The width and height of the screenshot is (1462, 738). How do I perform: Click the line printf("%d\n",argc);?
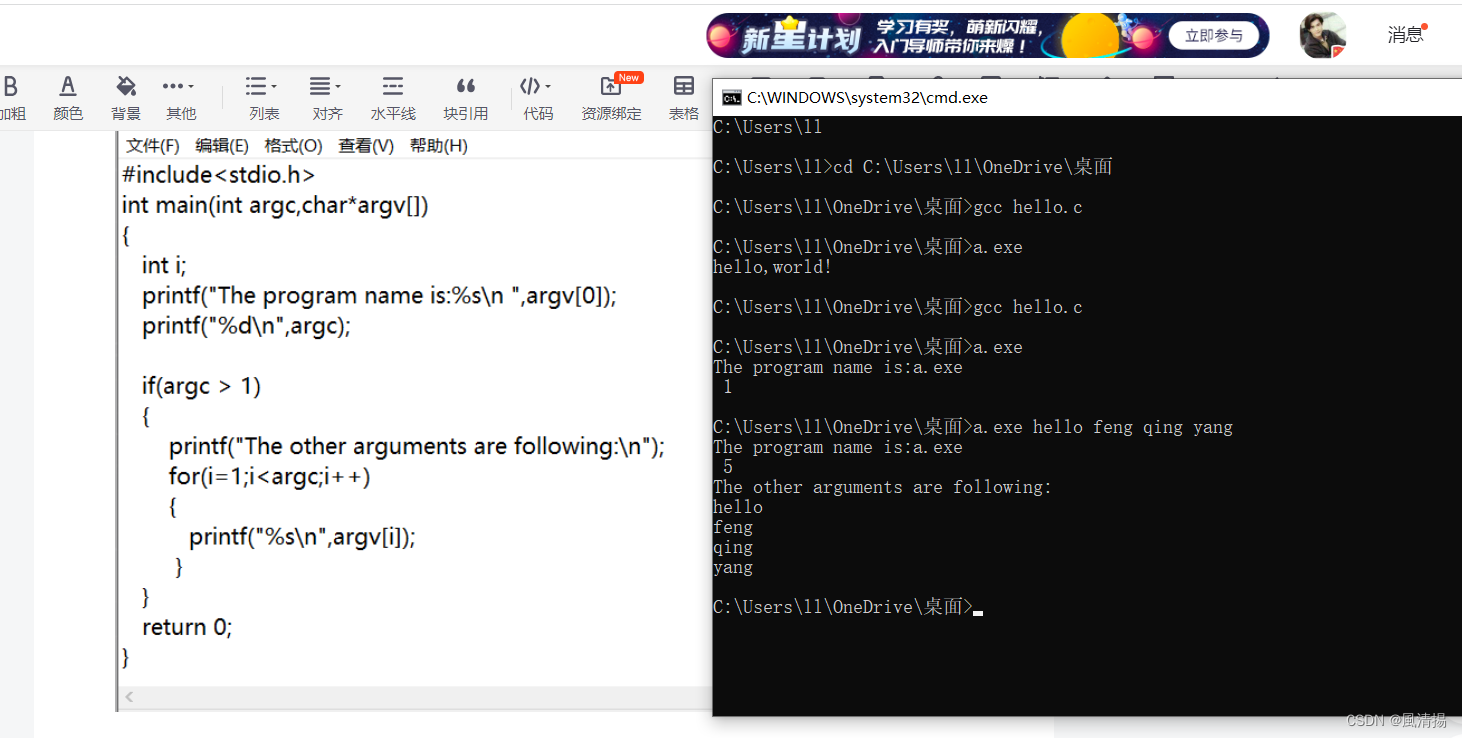tap(246, 325)
